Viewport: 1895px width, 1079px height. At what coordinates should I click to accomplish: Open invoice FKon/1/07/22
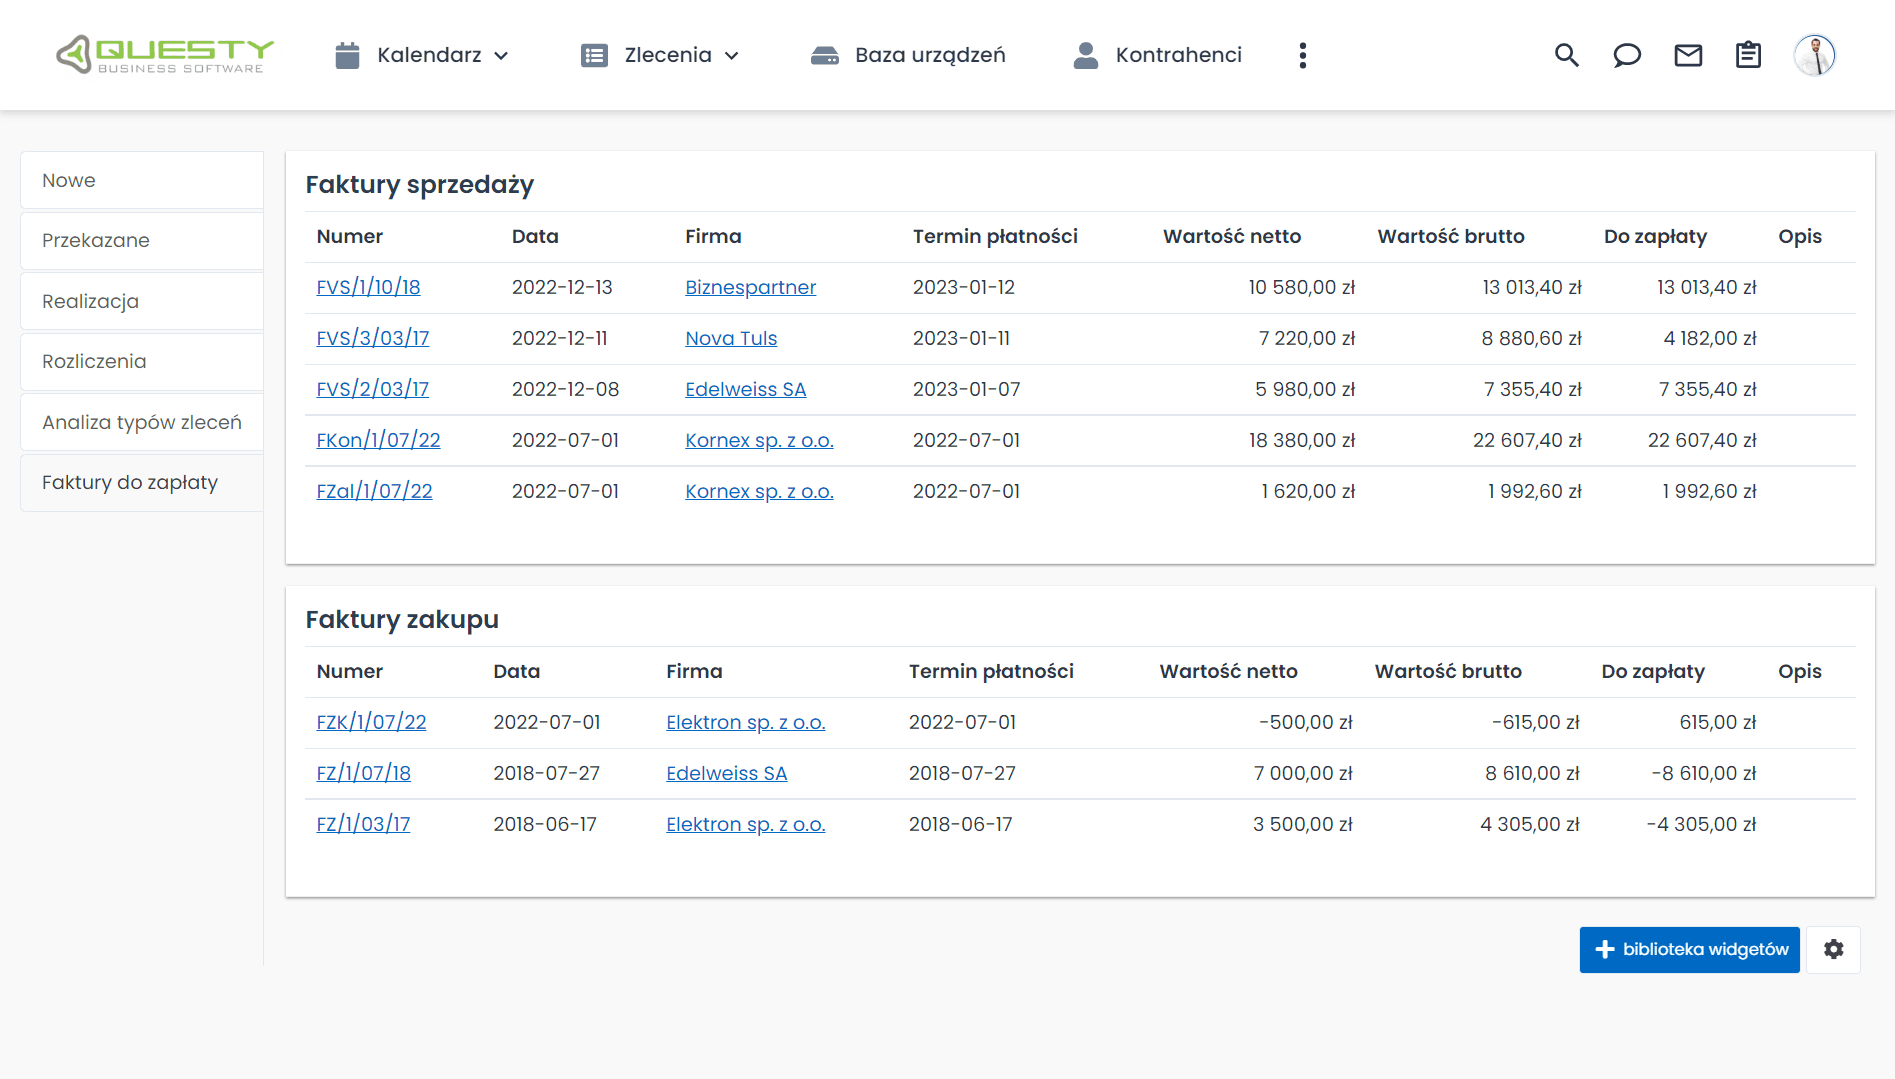click(x=378, y=440)
